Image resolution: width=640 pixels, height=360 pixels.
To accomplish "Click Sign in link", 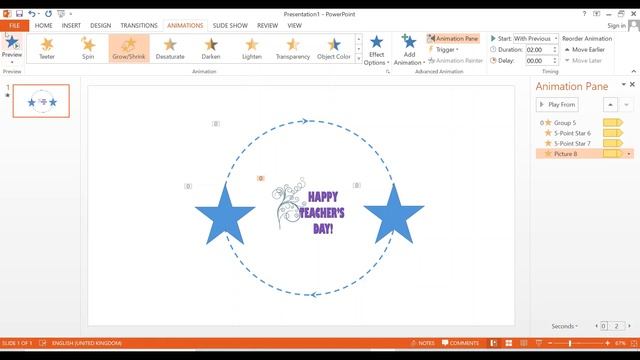I will 616,26.
